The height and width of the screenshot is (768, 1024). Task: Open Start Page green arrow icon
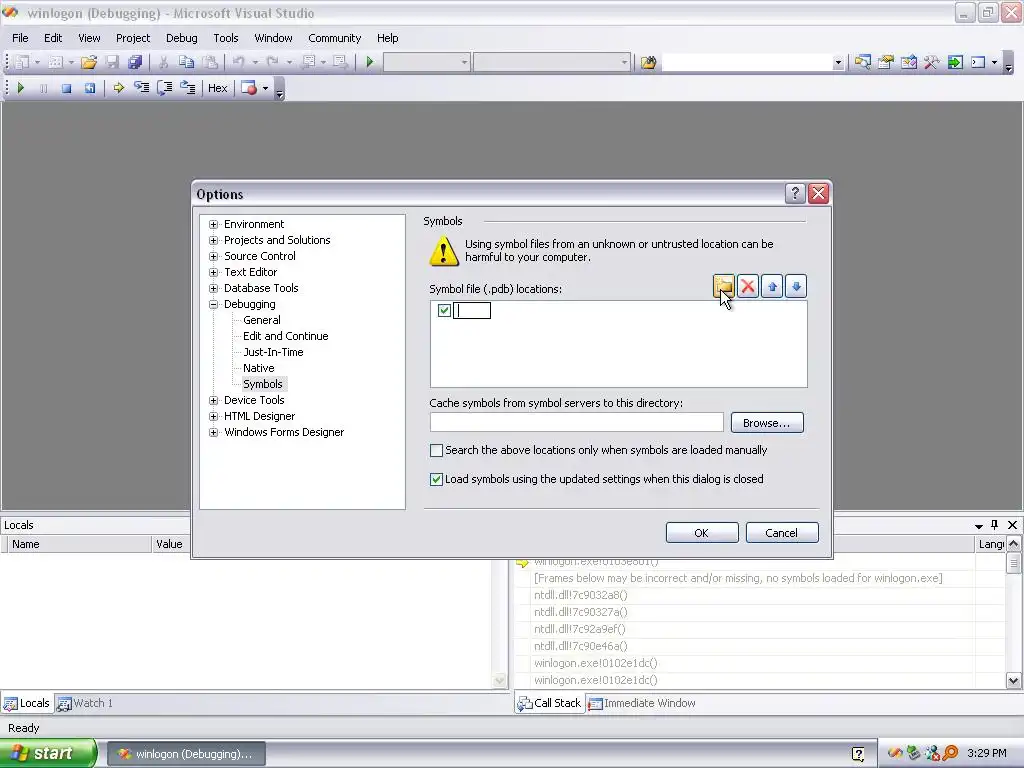pos(955,62)
